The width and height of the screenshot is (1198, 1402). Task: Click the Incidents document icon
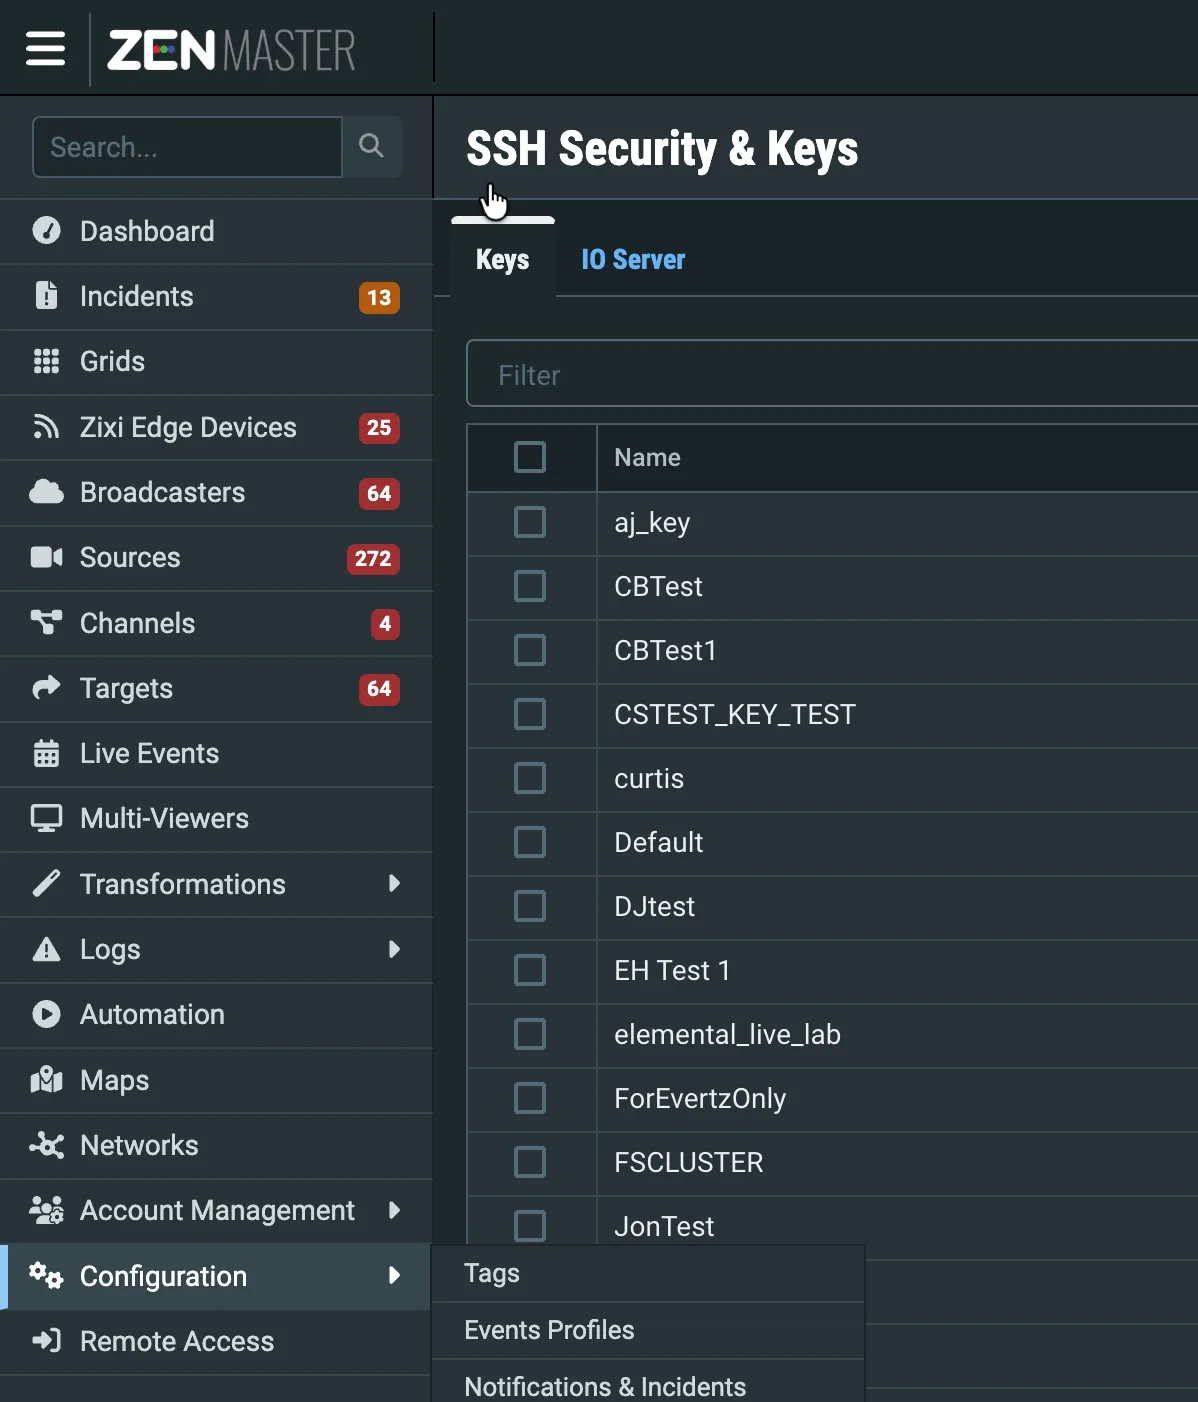point(46,296)
